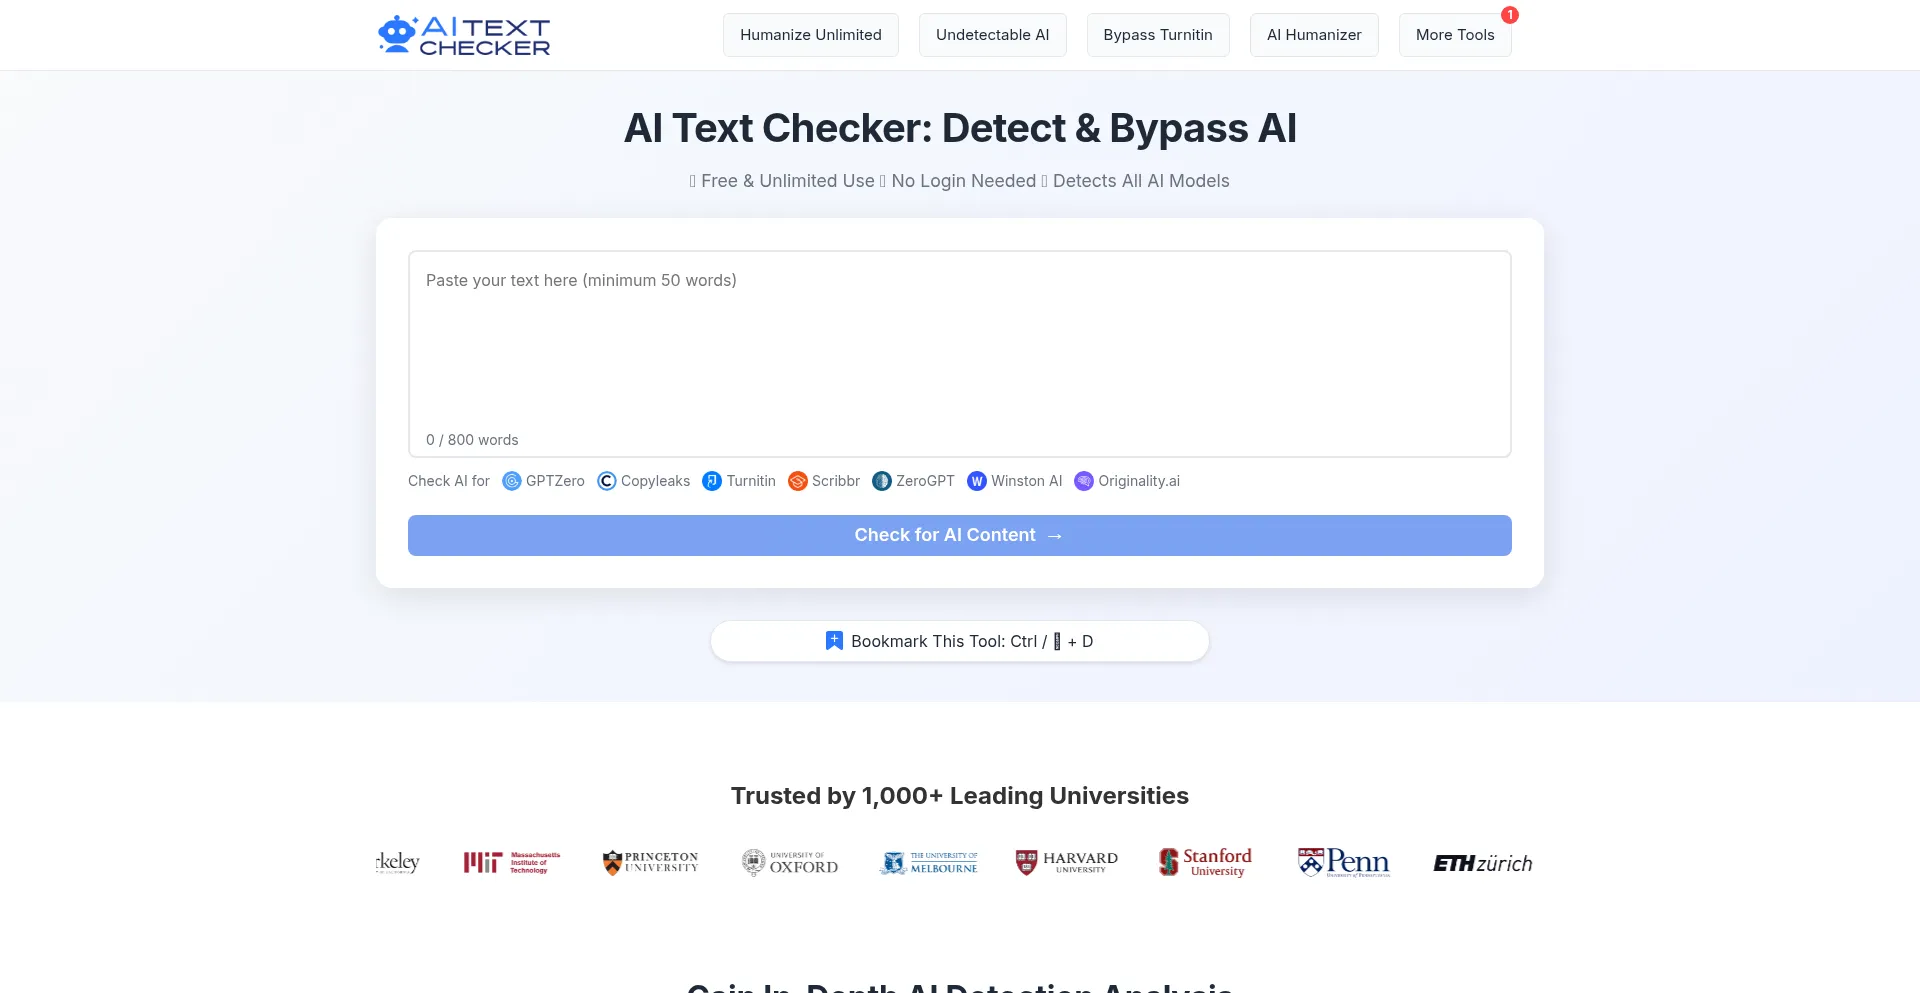Click the University of Oxford logo

coord(790,862)
